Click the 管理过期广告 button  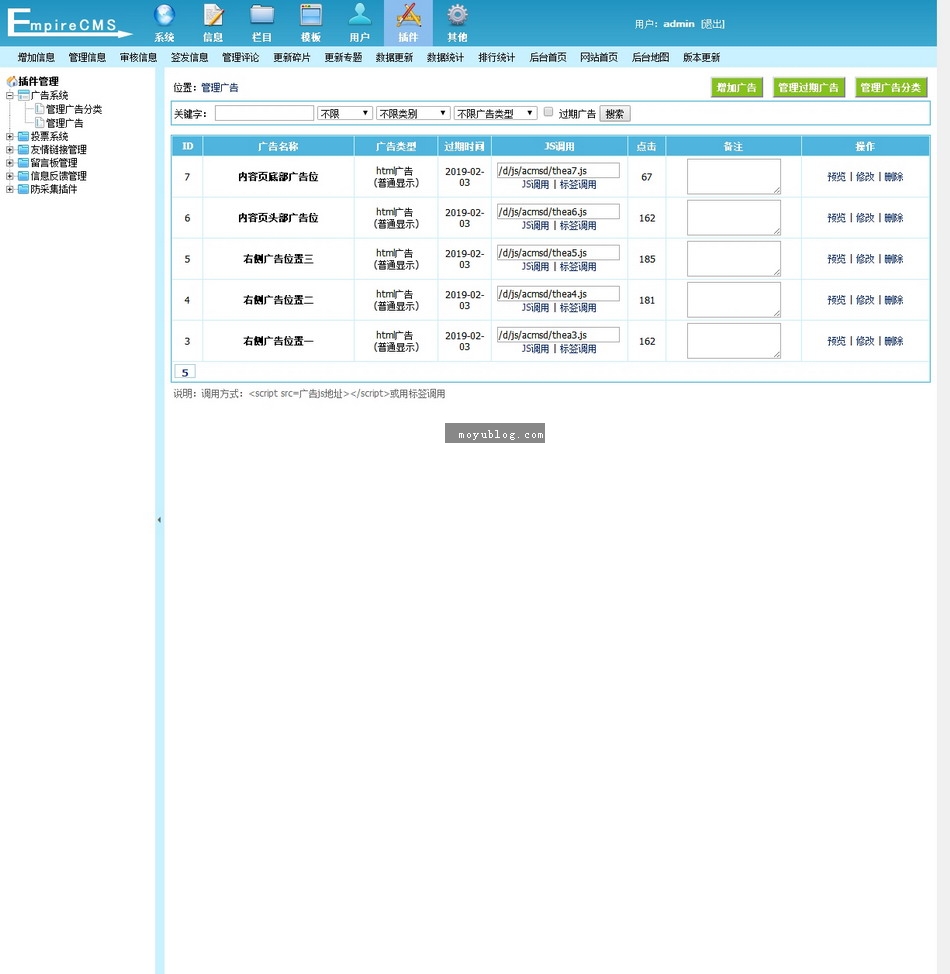click(808, 88)
